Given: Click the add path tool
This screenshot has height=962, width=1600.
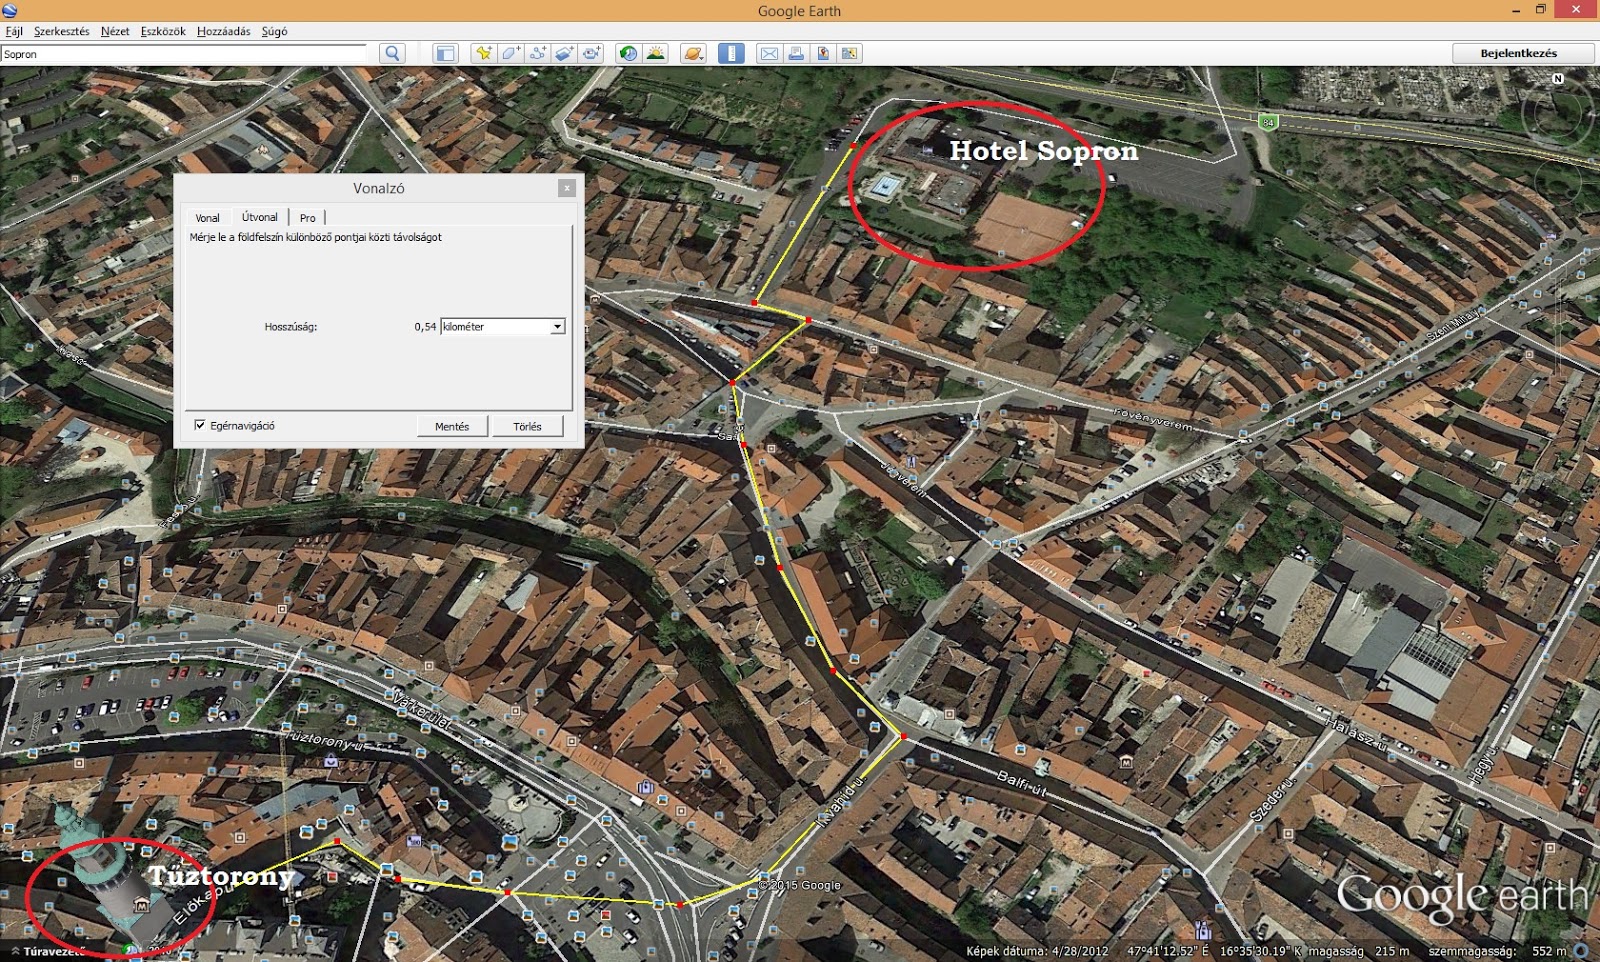Looking at the screenshot, I should 538,54.
